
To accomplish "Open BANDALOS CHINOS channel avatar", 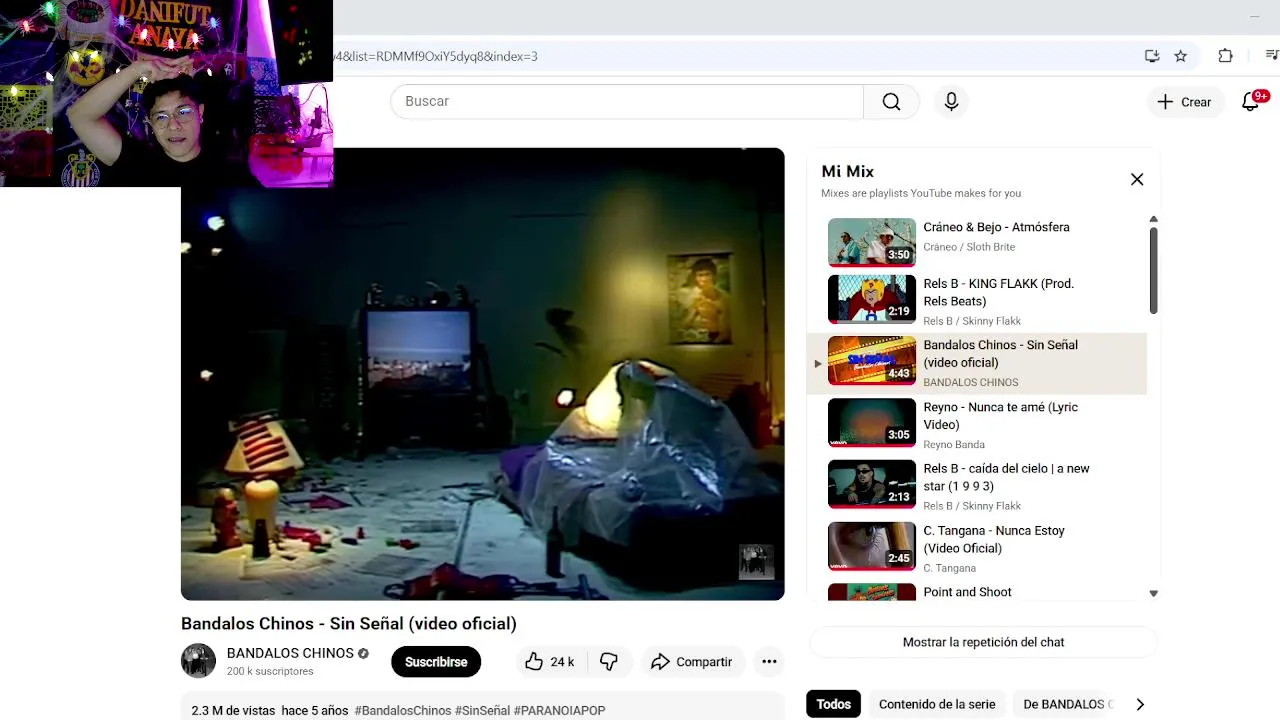I will [198, 661].
